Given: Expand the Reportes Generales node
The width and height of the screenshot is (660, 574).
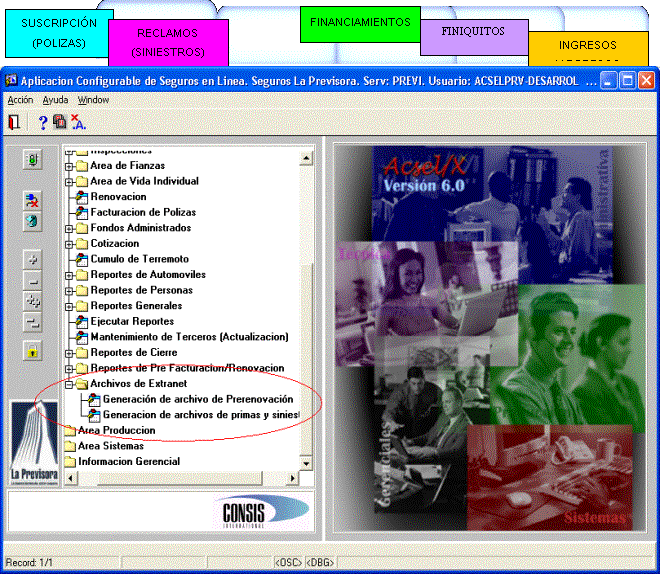Looking at the screenshot, I should click(x=69, y=307).
